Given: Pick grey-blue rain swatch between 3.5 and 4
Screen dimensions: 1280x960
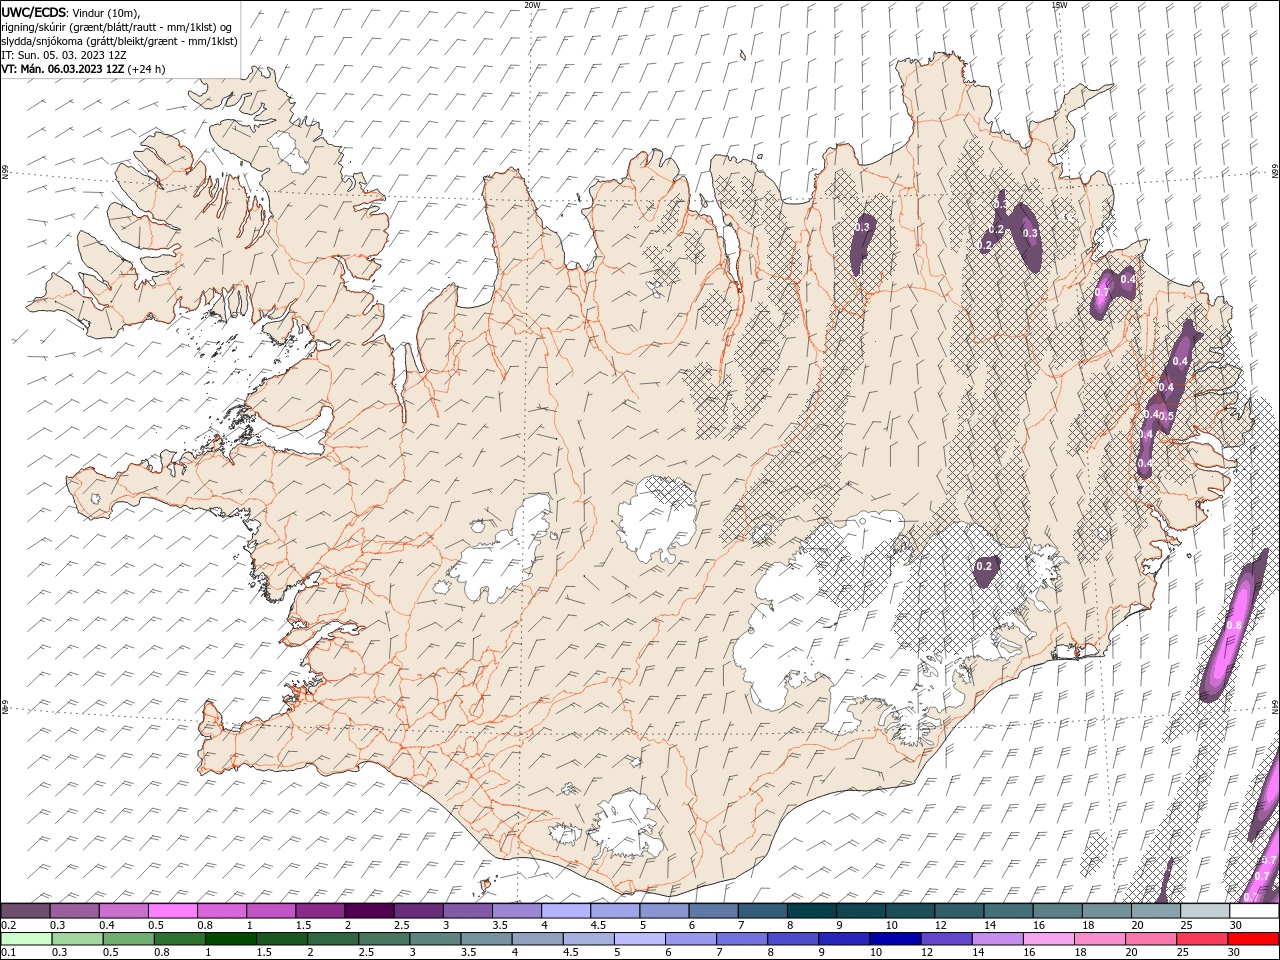Looking at the screenshot, I should pyautogui.click(x=486, y=939).
